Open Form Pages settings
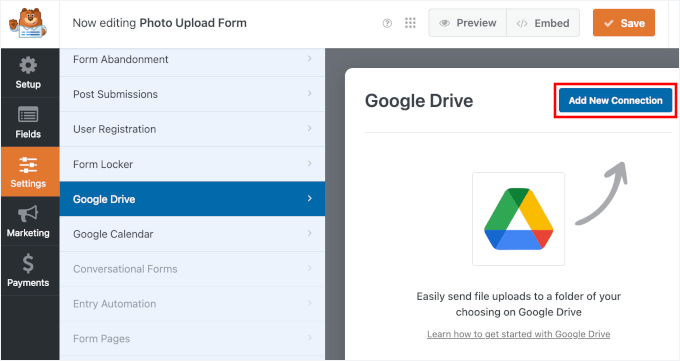The height and width of the screenshot is (361, 680). coord(192,338)
